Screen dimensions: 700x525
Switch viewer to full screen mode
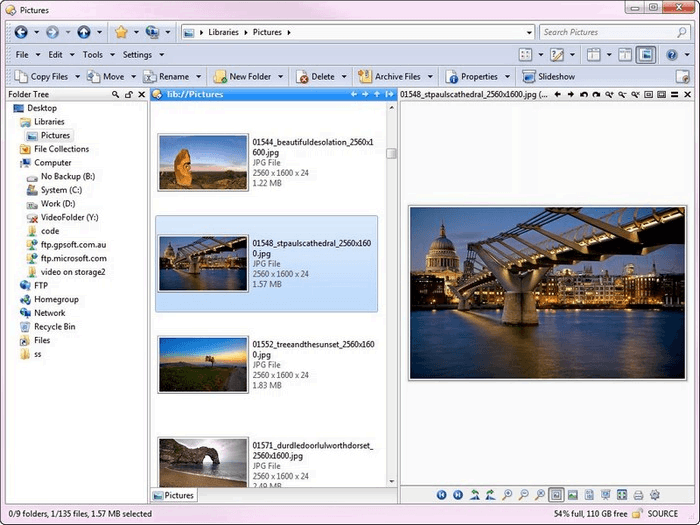pyautogui.click(x=622, y=495)
